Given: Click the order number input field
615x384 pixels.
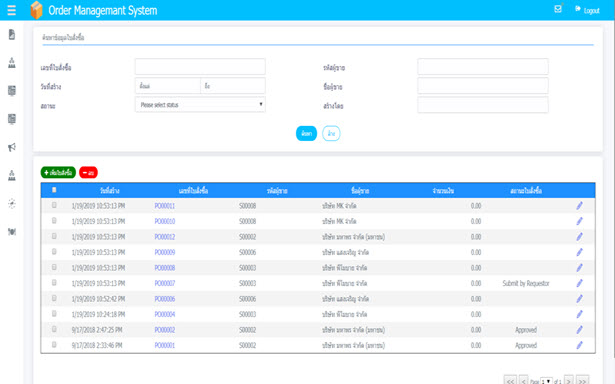Looking at the screenshot, I should 200,67.
